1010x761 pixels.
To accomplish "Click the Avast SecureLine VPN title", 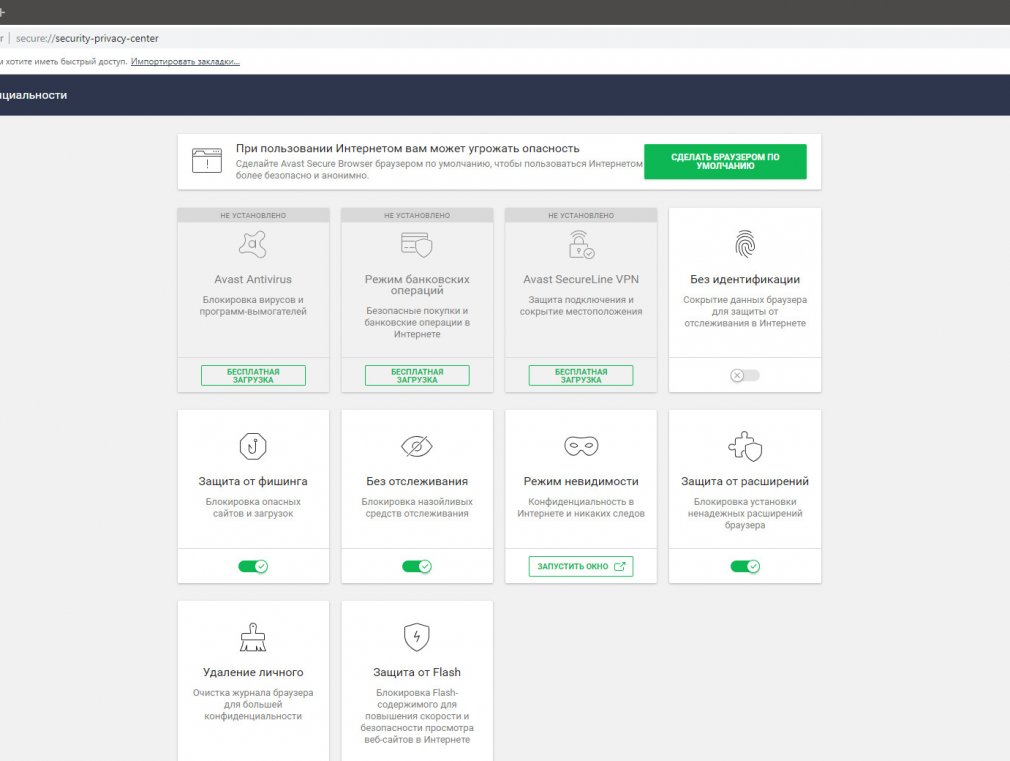I will (581, 279).
